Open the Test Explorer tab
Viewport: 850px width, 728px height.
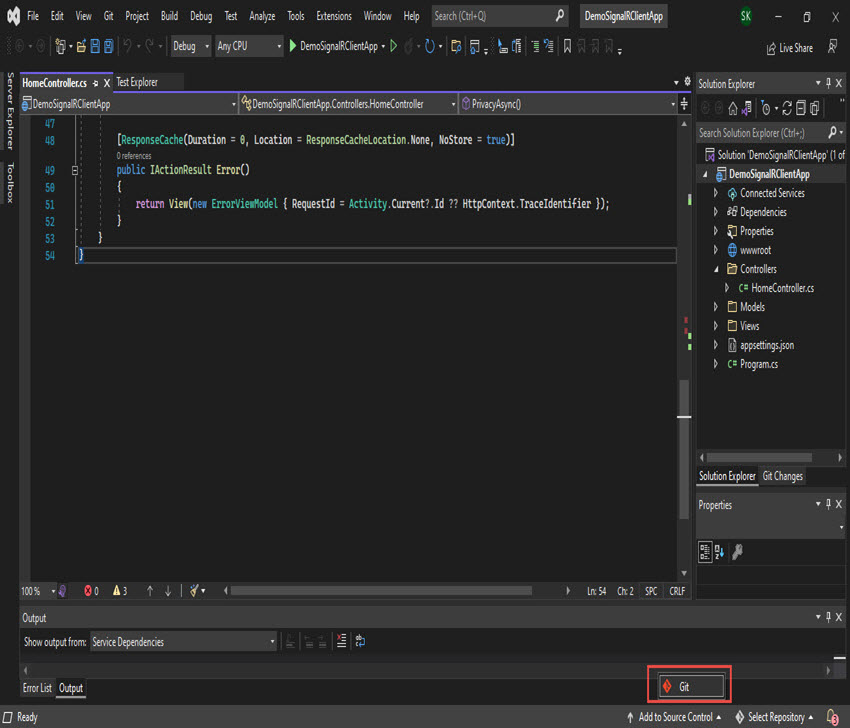pos(140,82)
